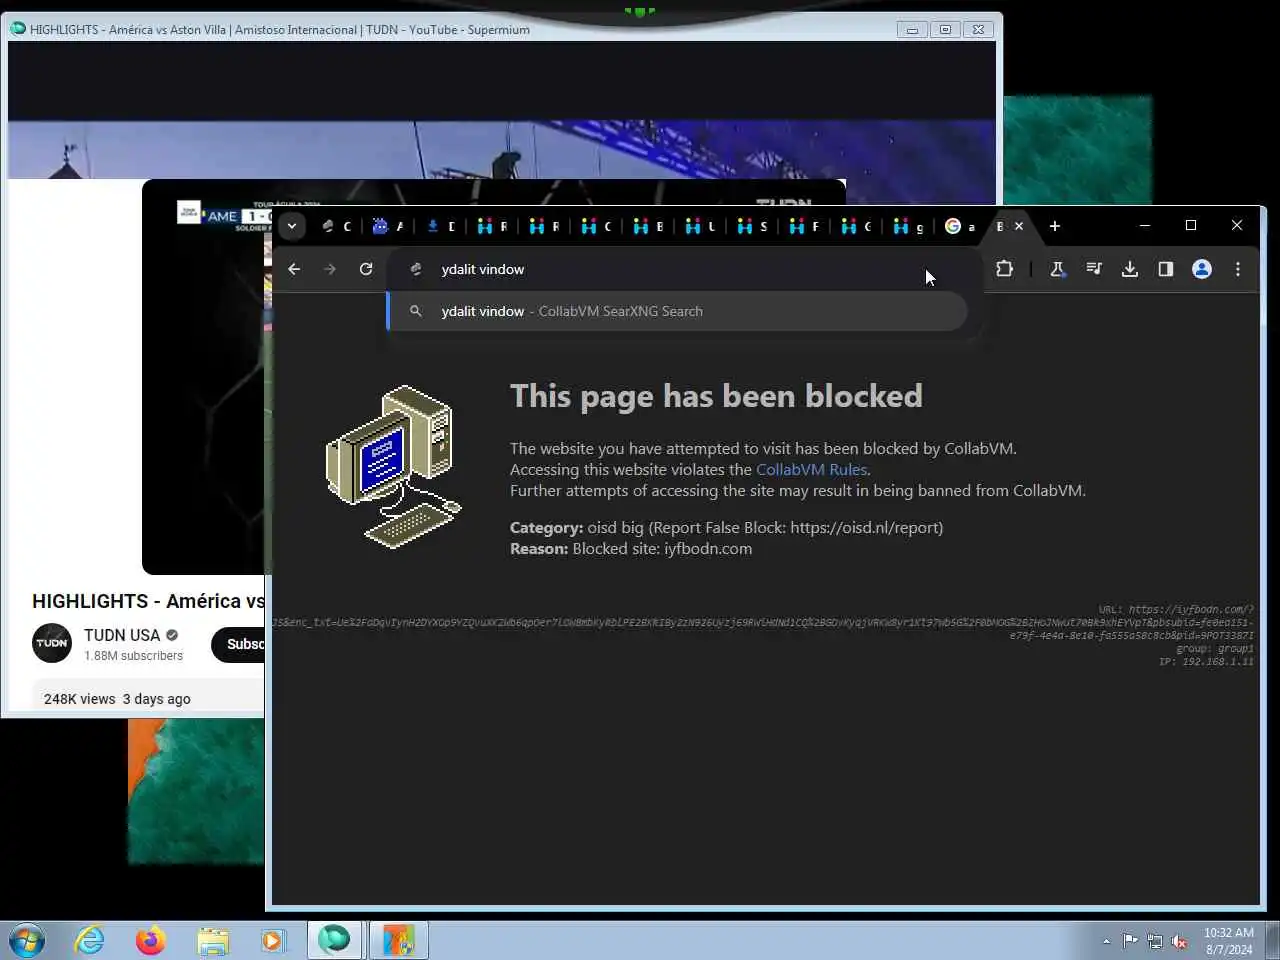Show hidden system tray icons
Viewport: 1280px width, 960px height.
pos(1106,941)
